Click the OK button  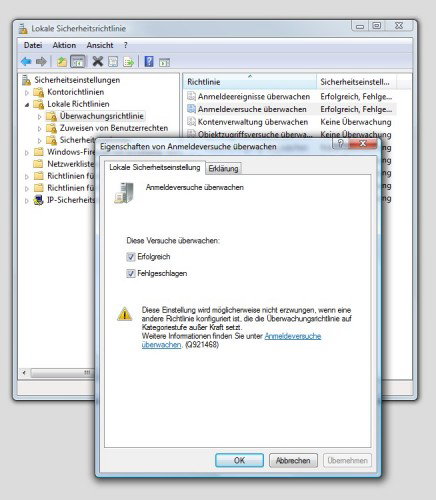click(x=239, y=460)
